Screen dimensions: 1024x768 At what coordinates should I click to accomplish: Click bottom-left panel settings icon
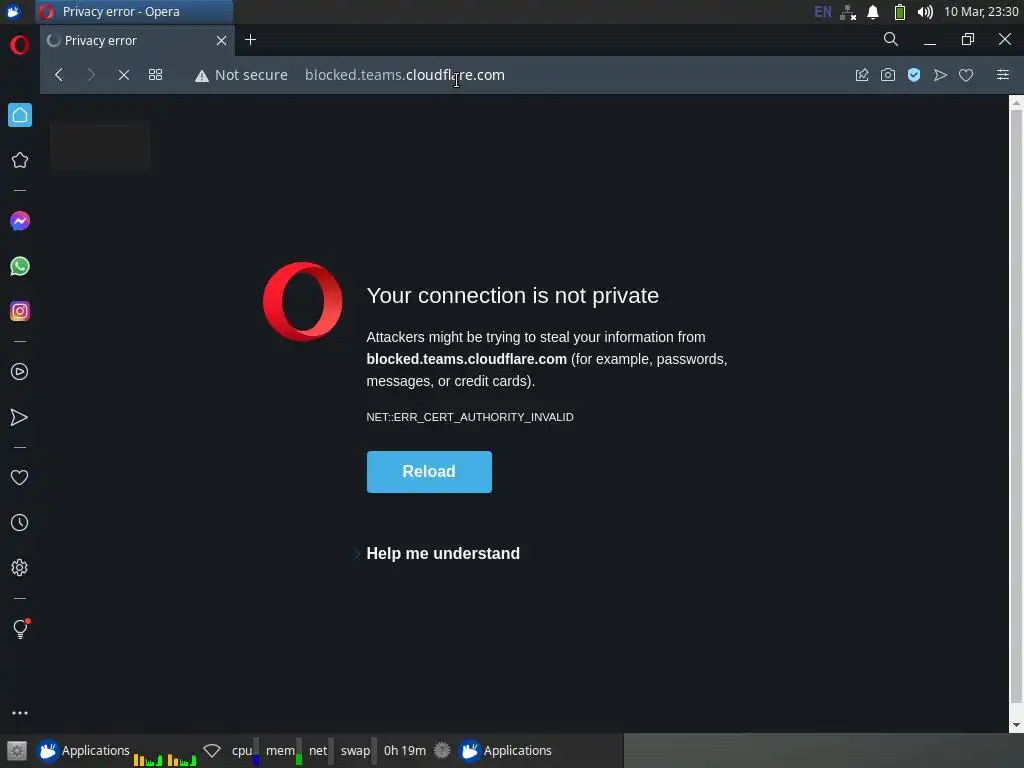[x=16, y=750]
